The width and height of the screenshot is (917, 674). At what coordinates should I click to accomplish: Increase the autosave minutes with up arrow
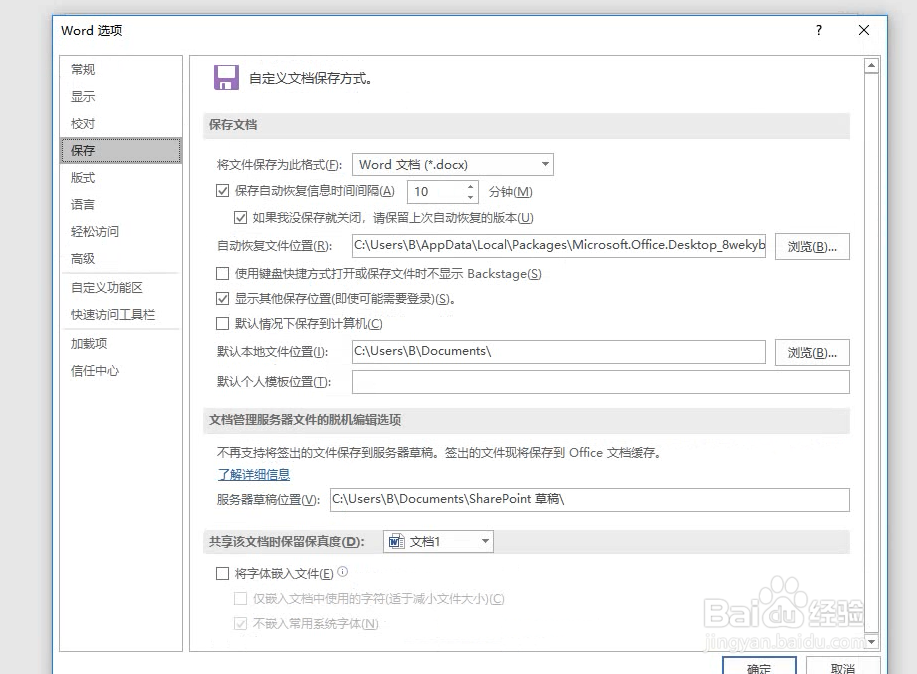click(x=470, y=187)
